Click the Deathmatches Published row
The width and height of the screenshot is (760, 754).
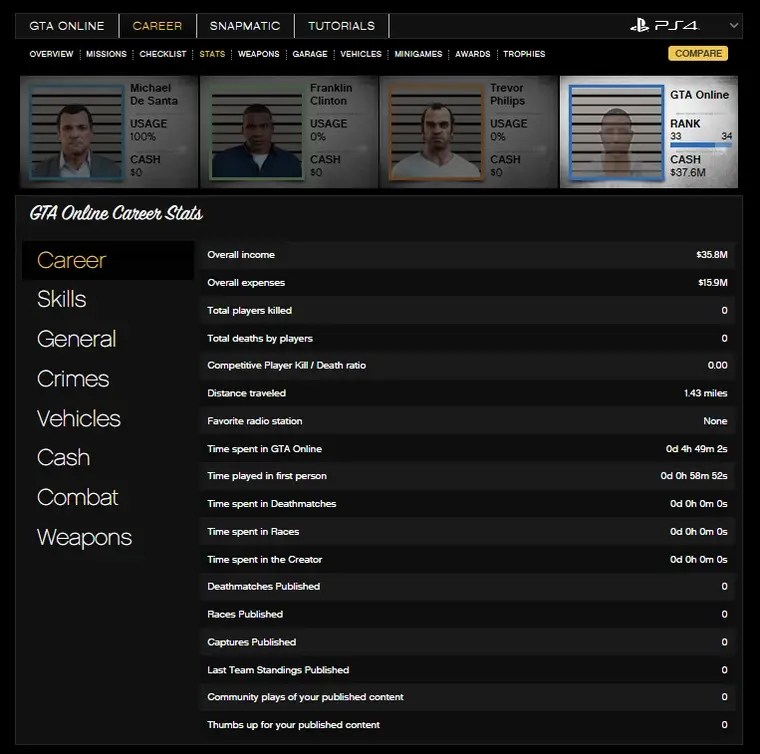pos(467,586)
